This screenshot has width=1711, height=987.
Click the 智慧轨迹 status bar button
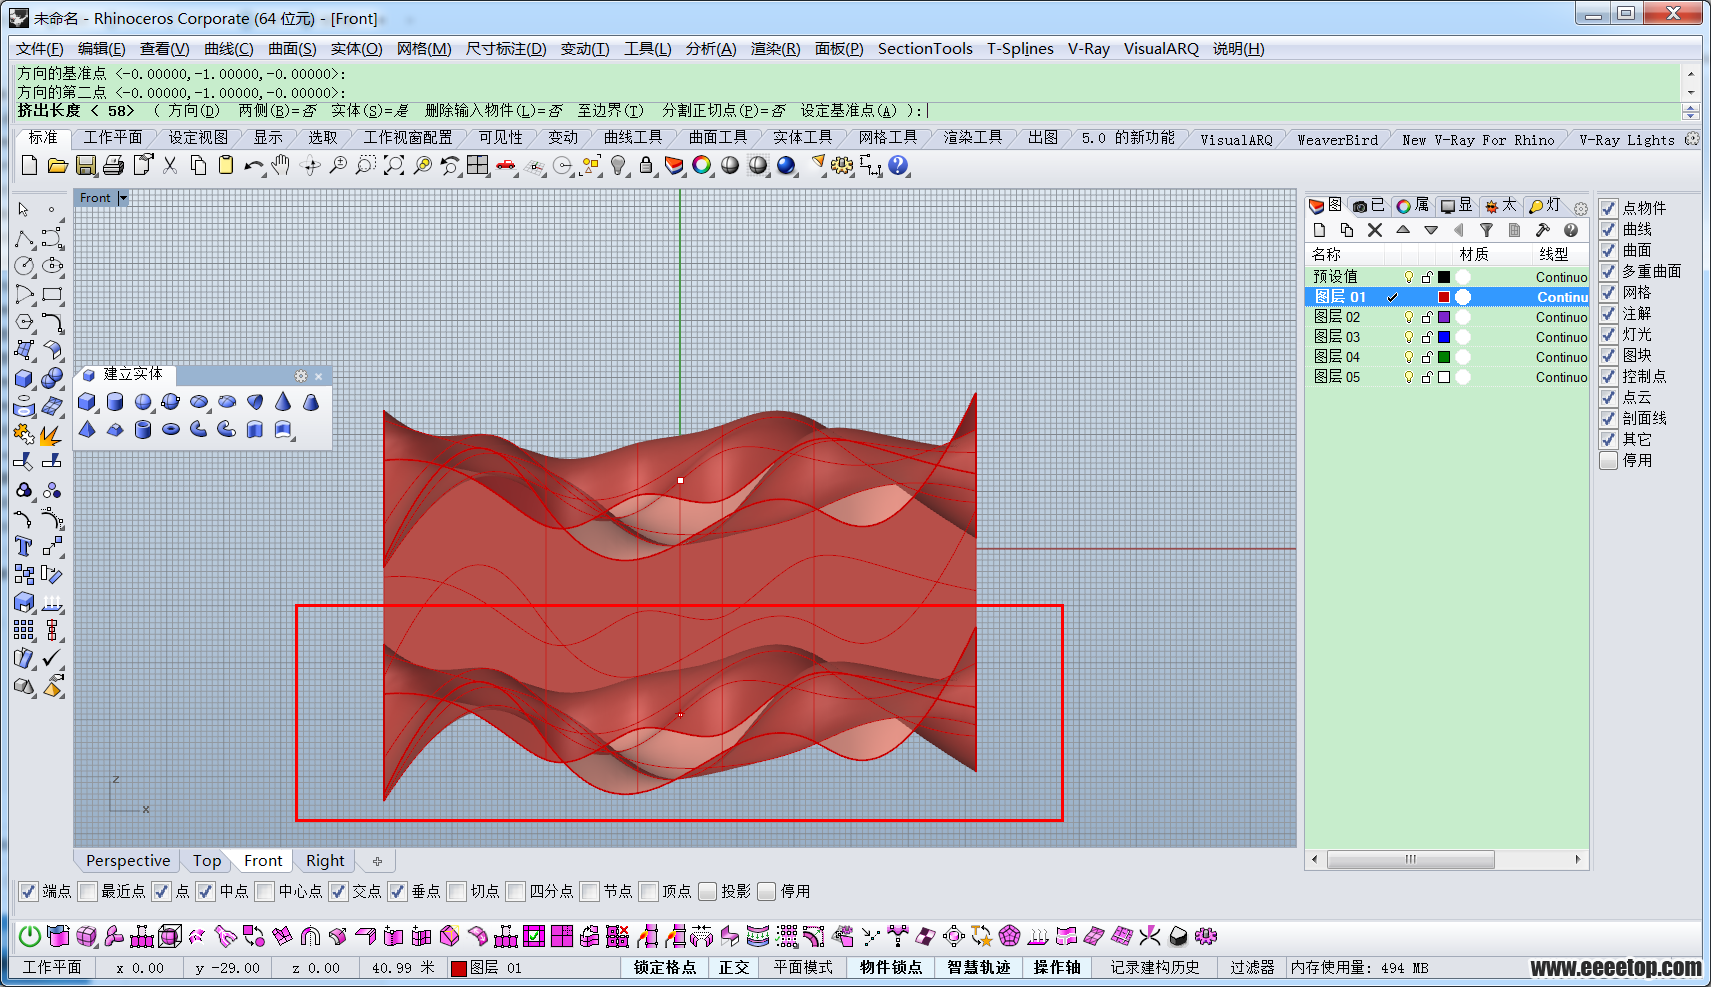pyautogui.click(x=978, y=968)
